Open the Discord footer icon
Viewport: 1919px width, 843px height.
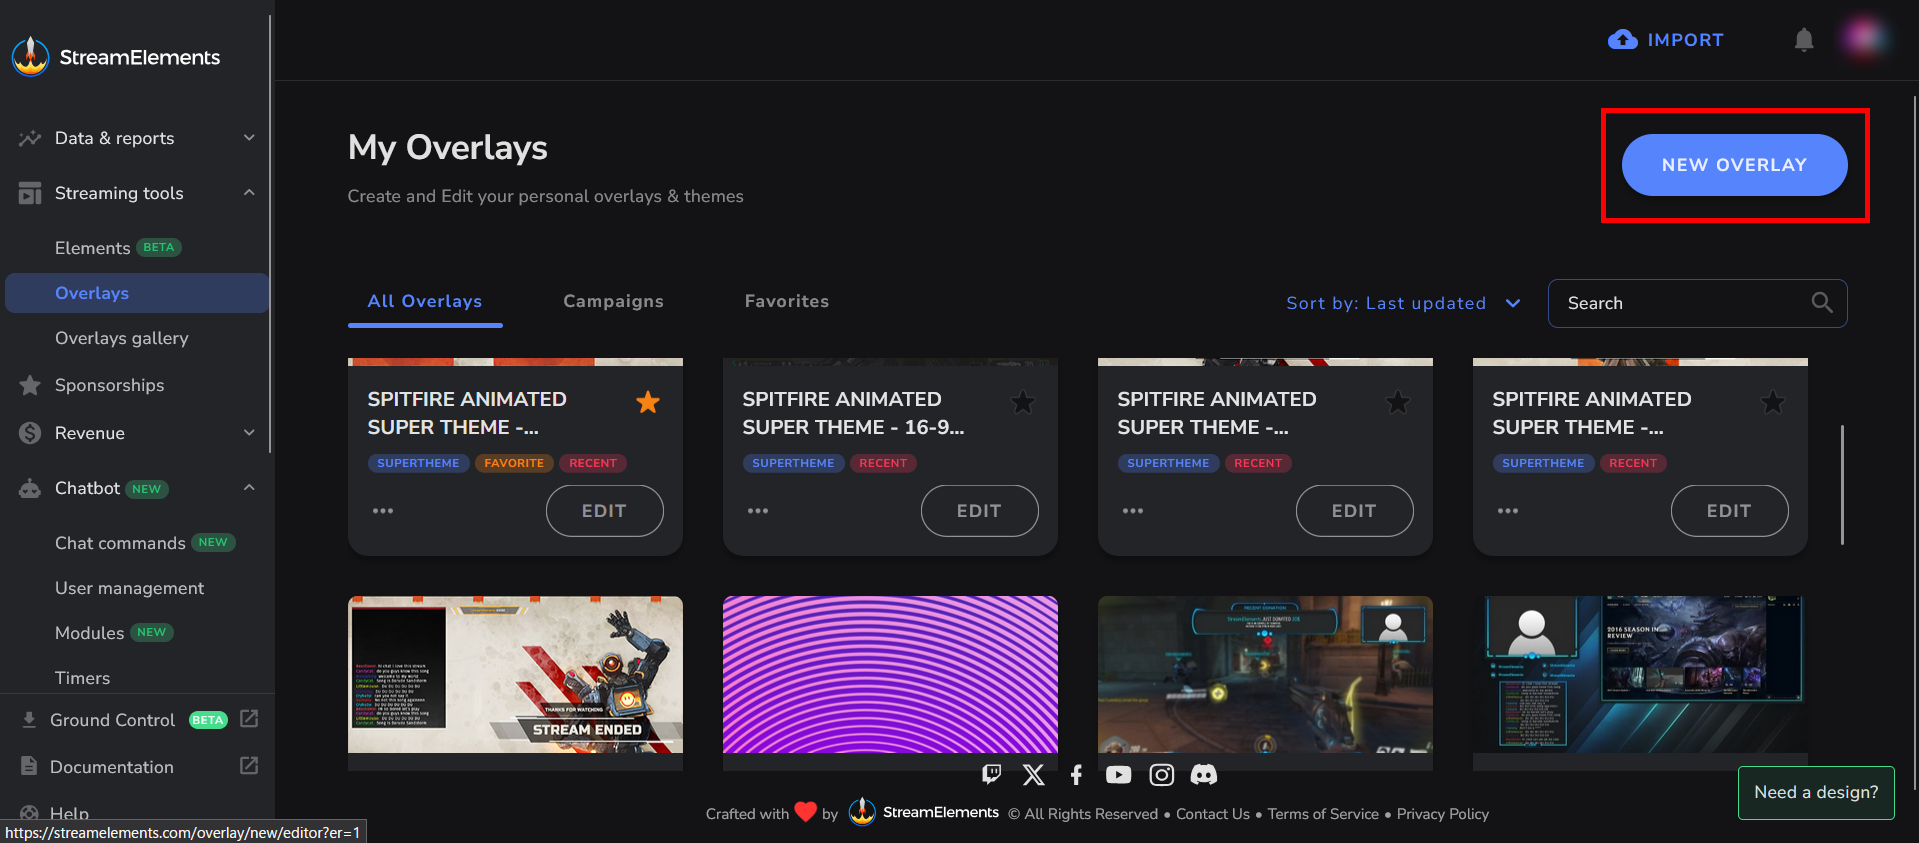[x=1203, y=774]
